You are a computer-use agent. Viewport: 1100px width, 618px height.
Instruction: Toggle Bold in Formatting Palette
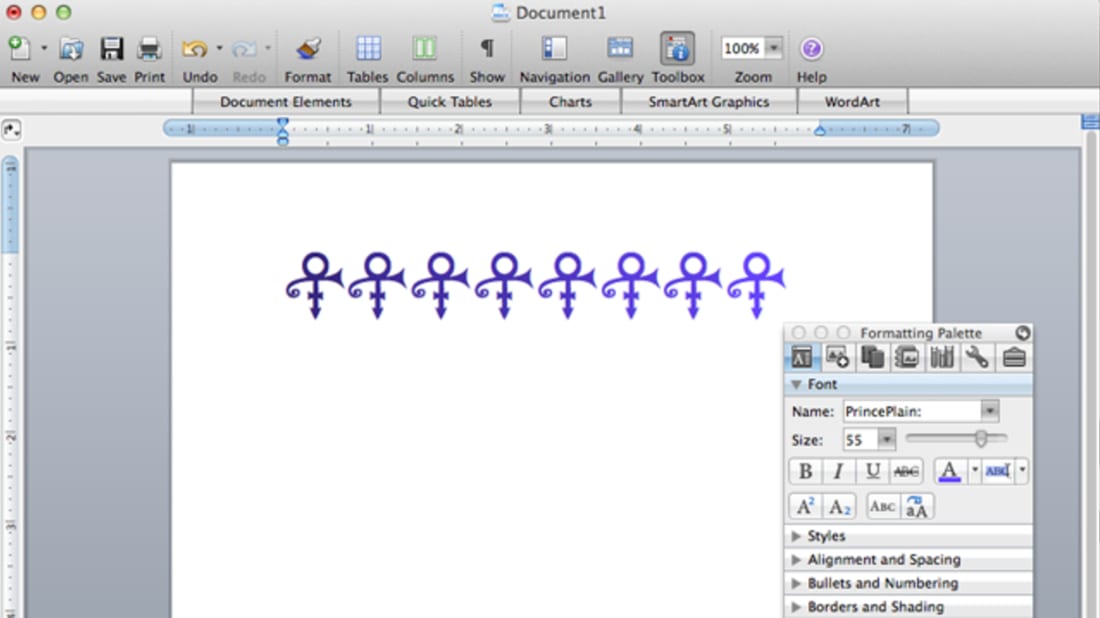click(x=806, y=472)
